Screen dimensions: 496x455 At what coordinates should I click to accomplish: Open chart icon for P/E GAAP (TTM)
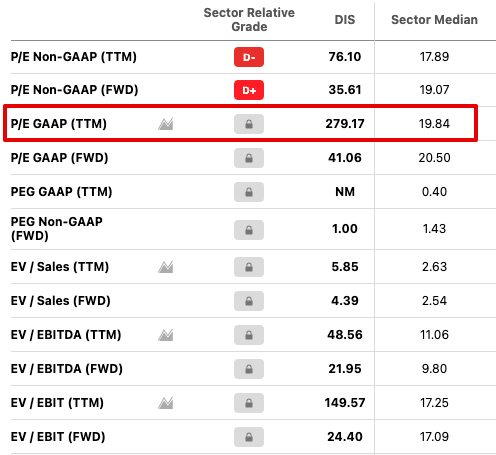pos(166,124)
